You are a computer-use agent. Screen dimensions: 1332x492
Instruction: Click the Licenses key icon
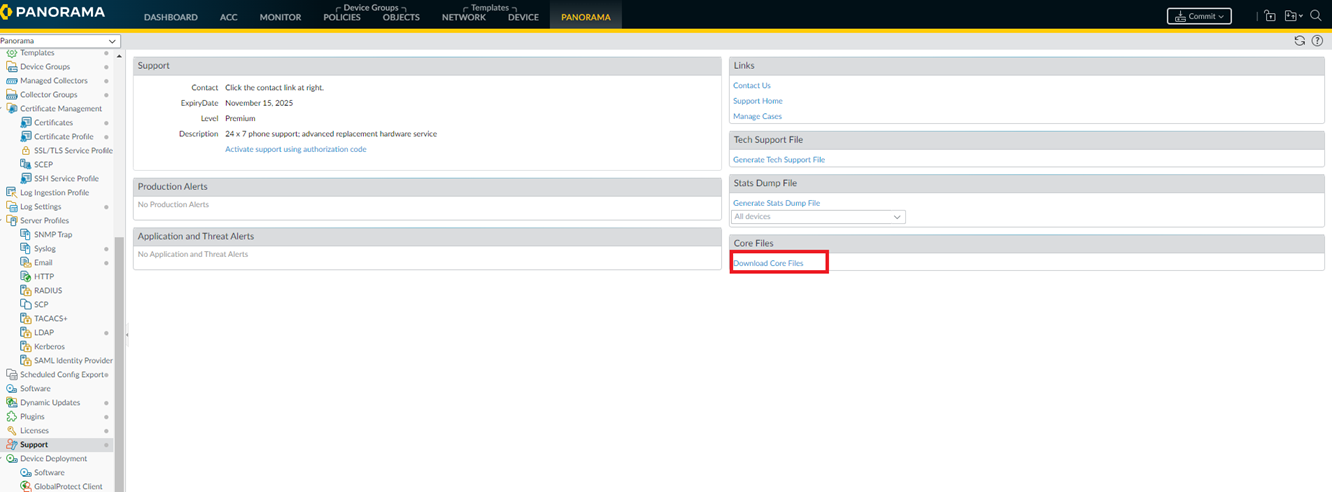tap(12, 431)
